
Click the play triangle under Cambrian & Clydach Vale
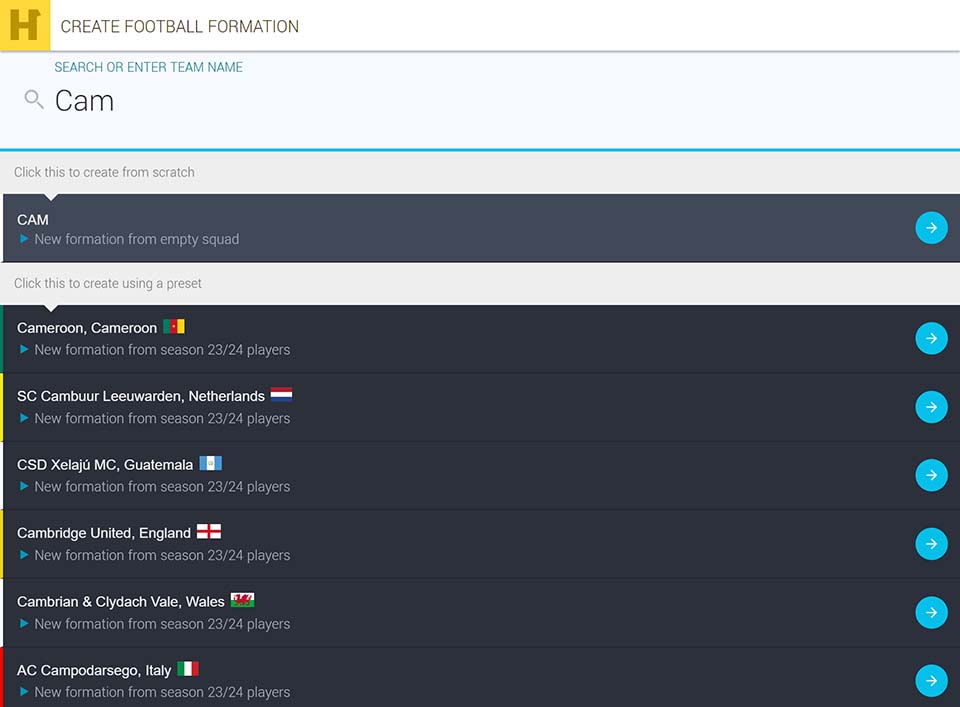coord(24,623)
